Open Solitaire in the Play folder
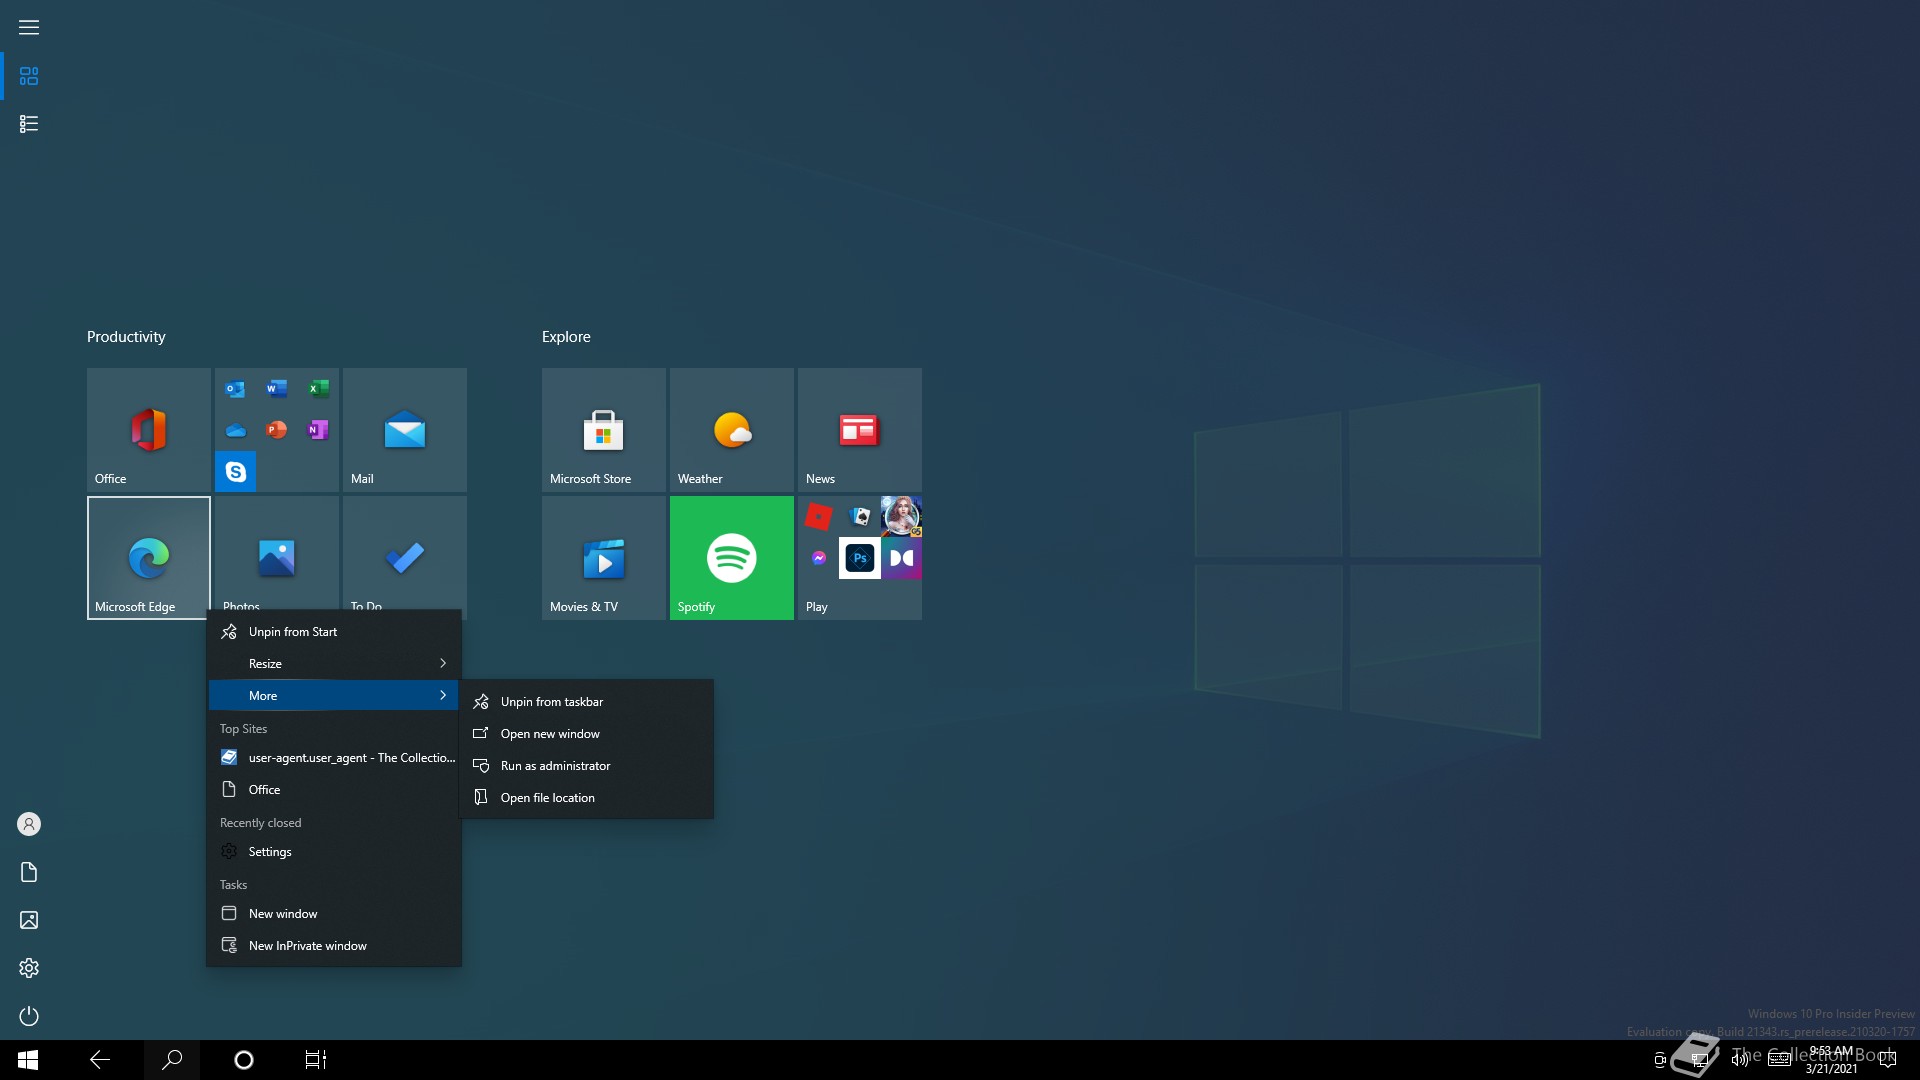Image resolution: width=1920 pixels, height=1080 pixels. (x=860, y=516)
